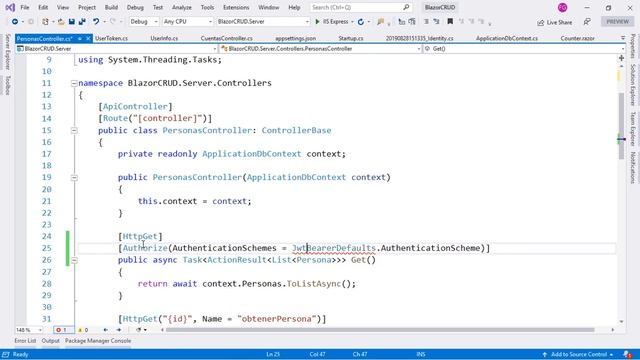Open the Solution Explorer side panel
640x360 pixels.
coord(633,85)
